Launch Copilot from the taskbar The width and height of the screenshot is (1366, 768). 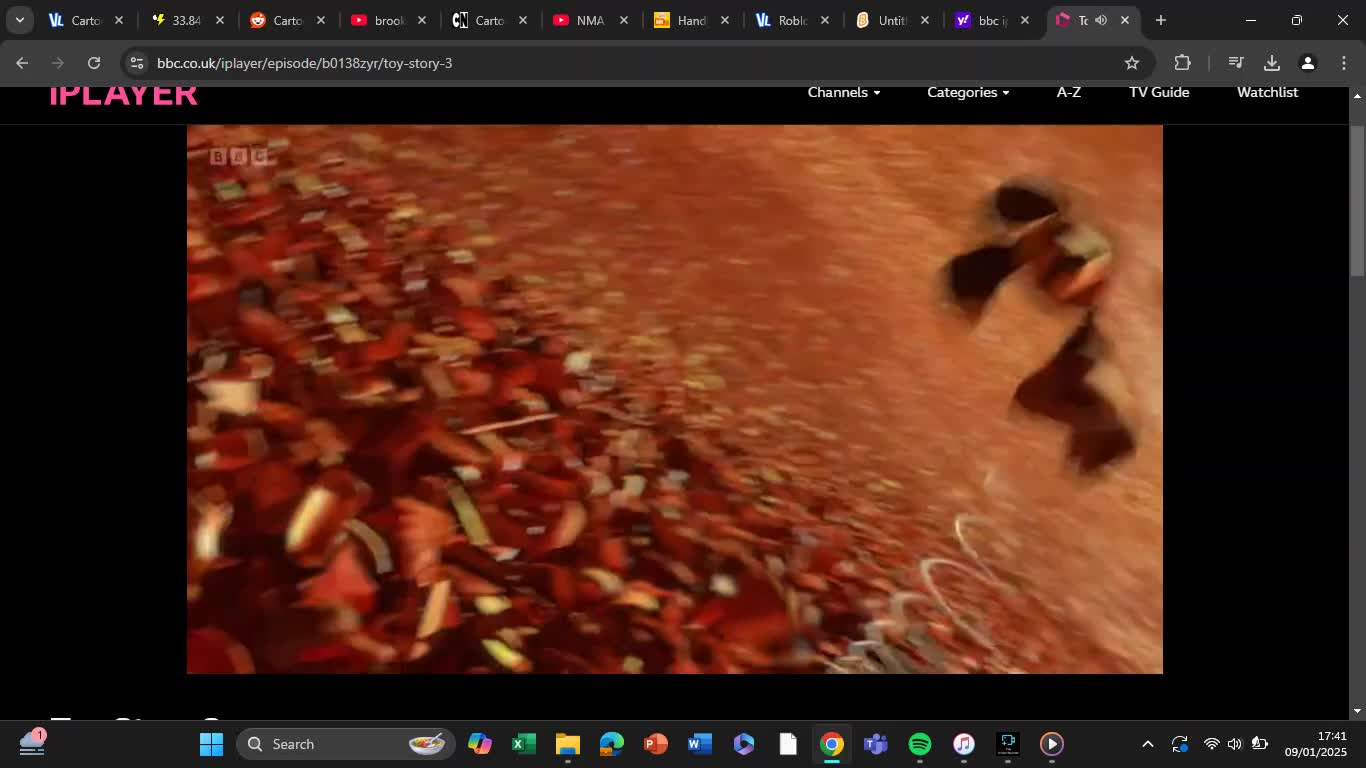(x=479, y=744)
